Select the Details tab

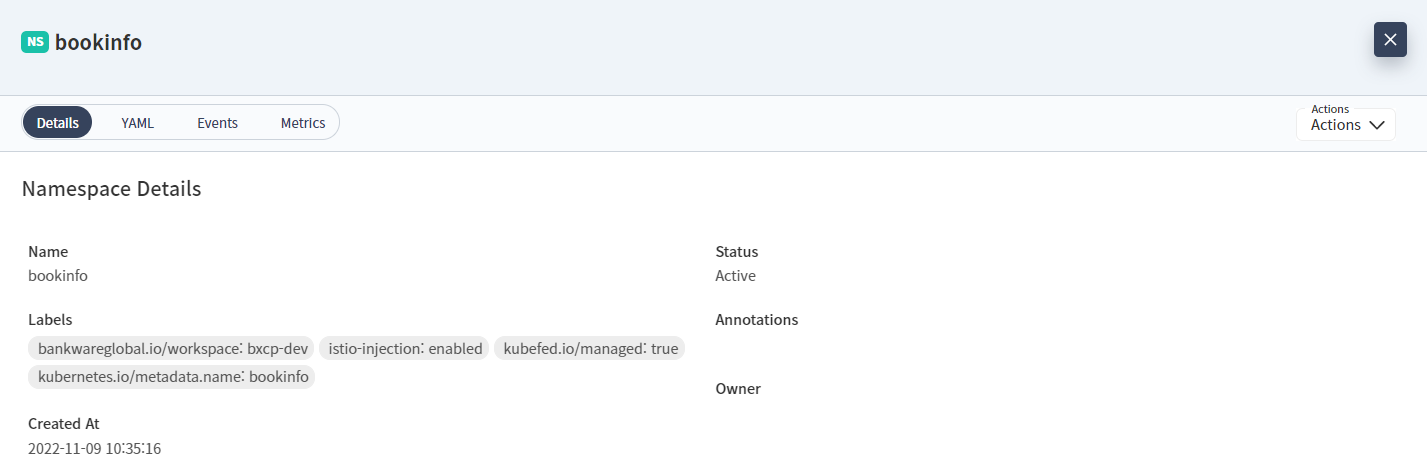(58, 123)
